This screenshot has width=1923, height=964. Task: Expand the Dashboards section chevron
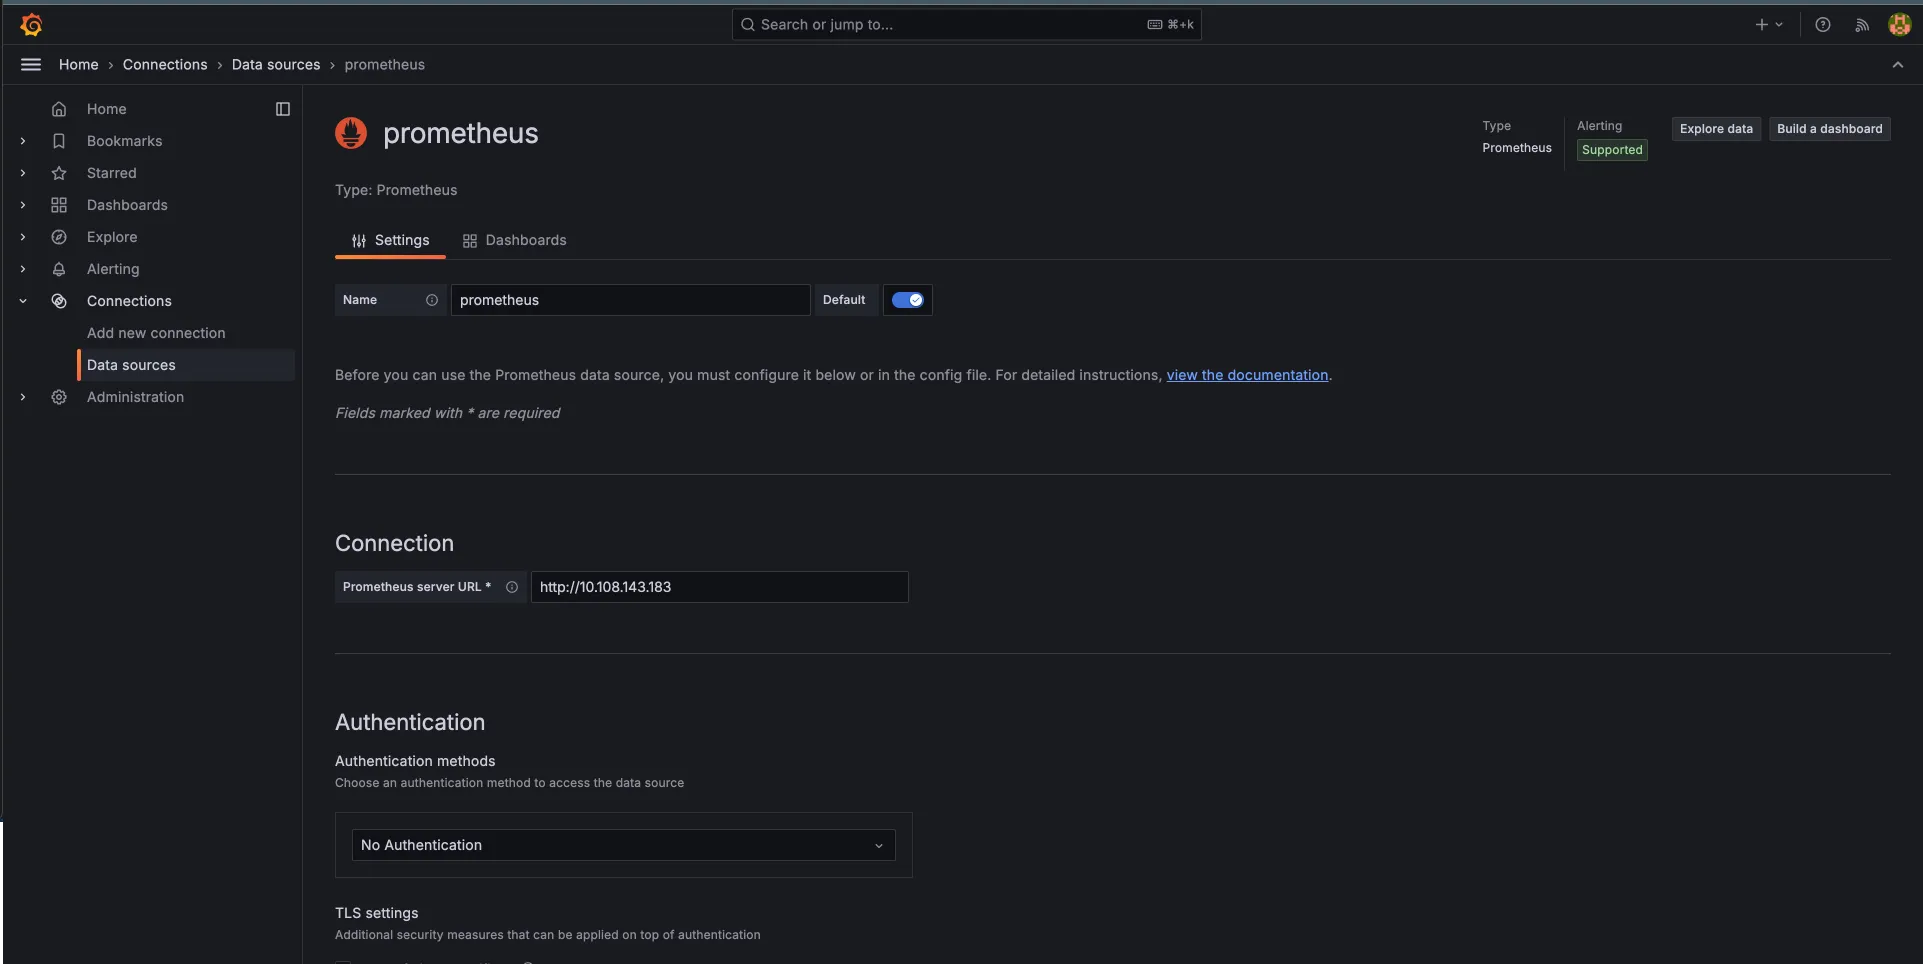pyautogui.click(x=23, y=205)
